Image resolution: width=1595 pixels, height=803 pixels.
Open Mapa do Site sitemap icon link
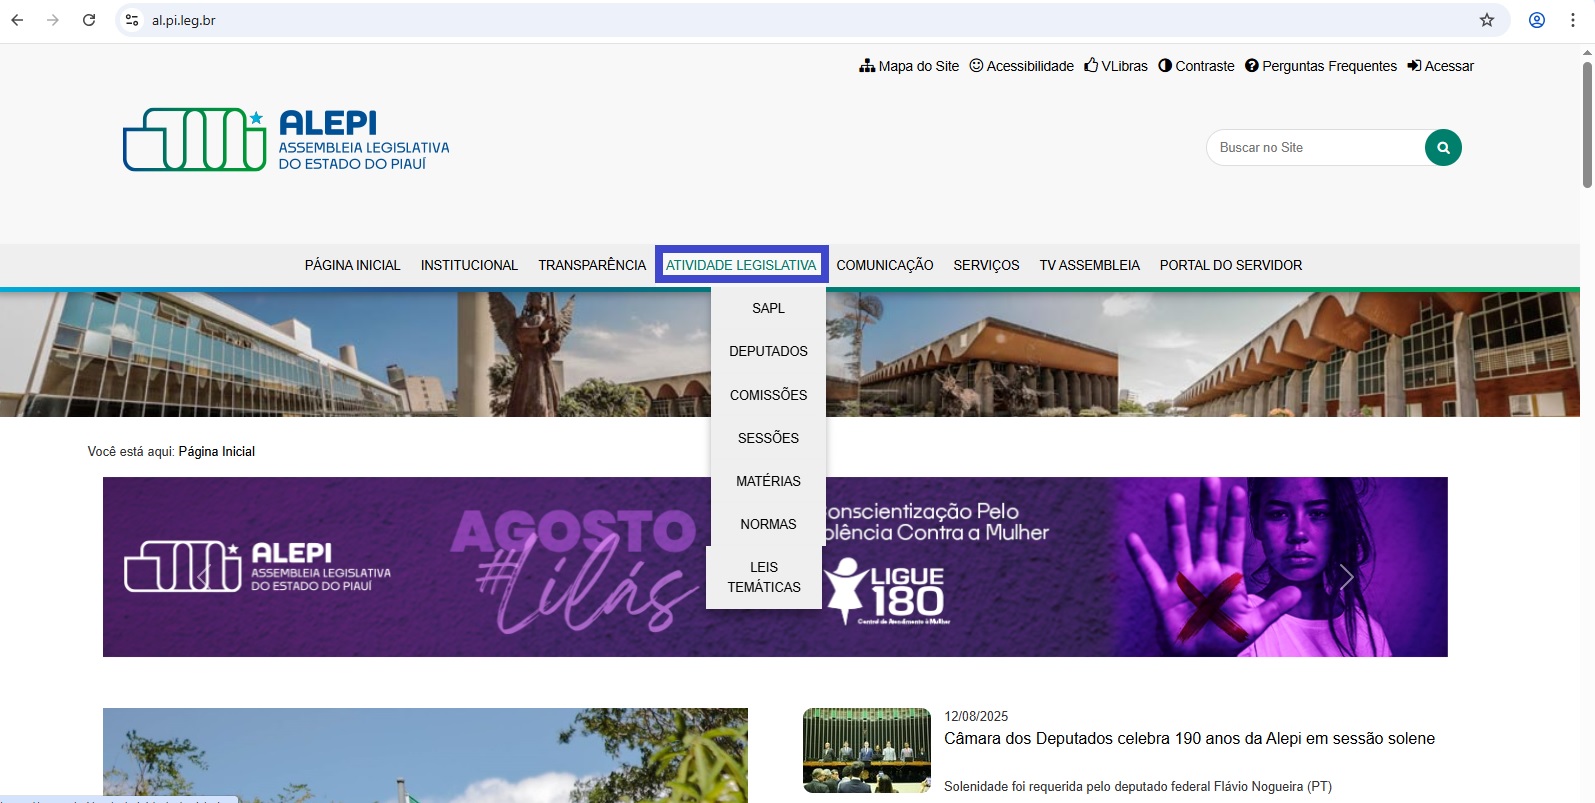[x=867, y=66]
